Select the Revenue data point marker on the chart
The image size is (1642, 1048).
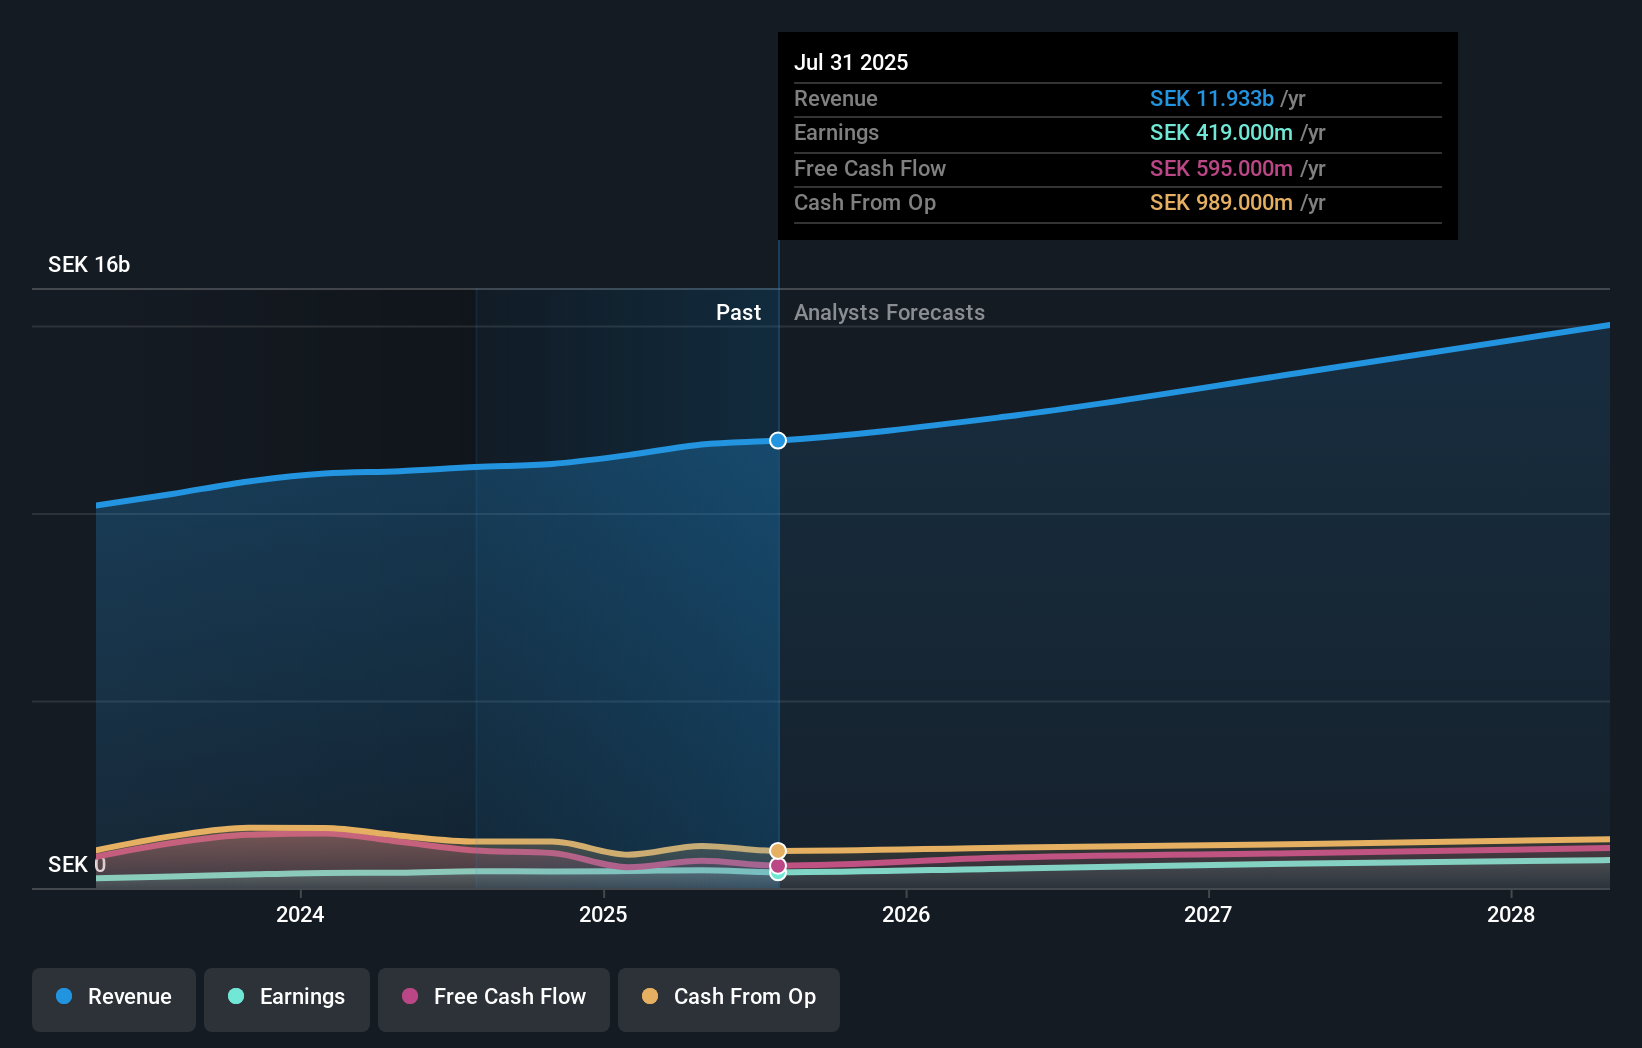coord(777,440)
